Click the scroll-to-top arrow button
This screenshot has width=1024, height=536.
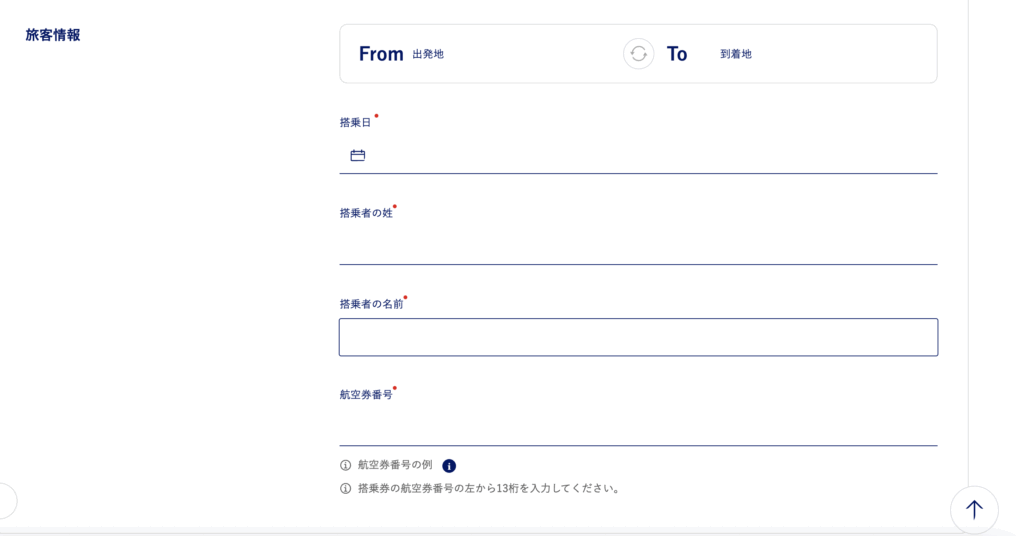click(x=974, y=510)
